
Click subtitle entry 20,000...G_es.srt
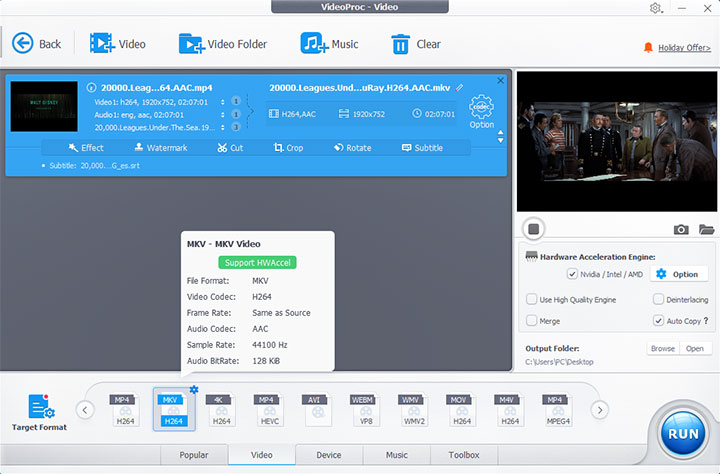pos(110,165)
